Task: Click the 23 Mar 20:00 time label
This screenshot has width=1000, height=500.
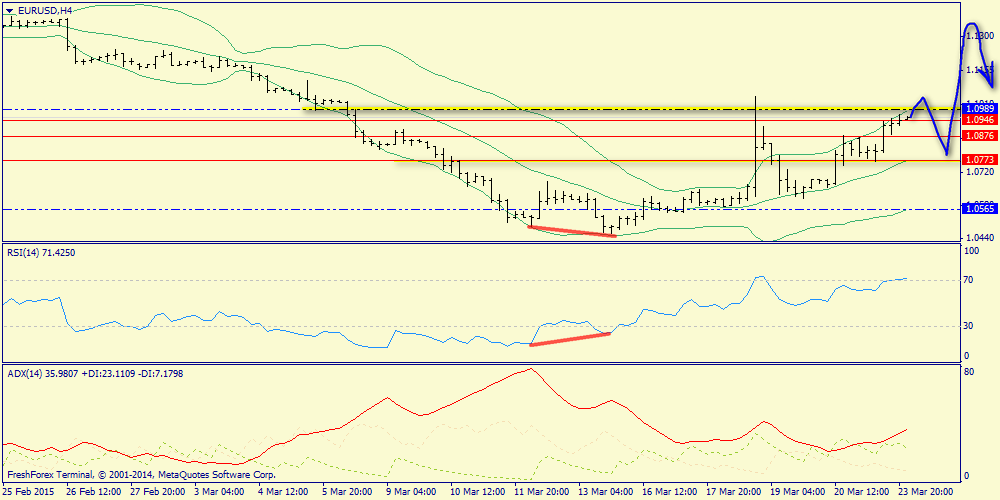Action: click(927, 492)
